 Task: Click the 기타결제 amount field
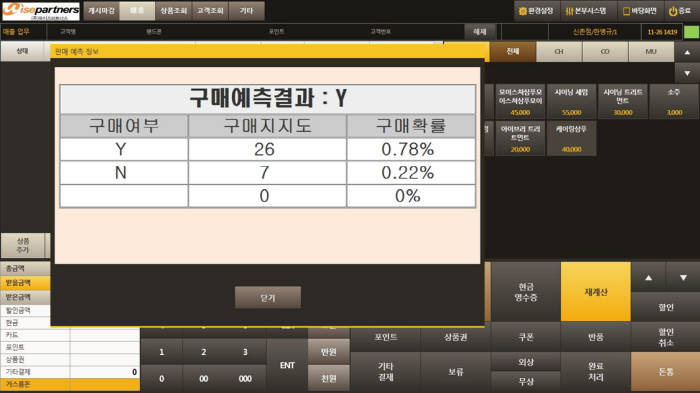(104, 372)
